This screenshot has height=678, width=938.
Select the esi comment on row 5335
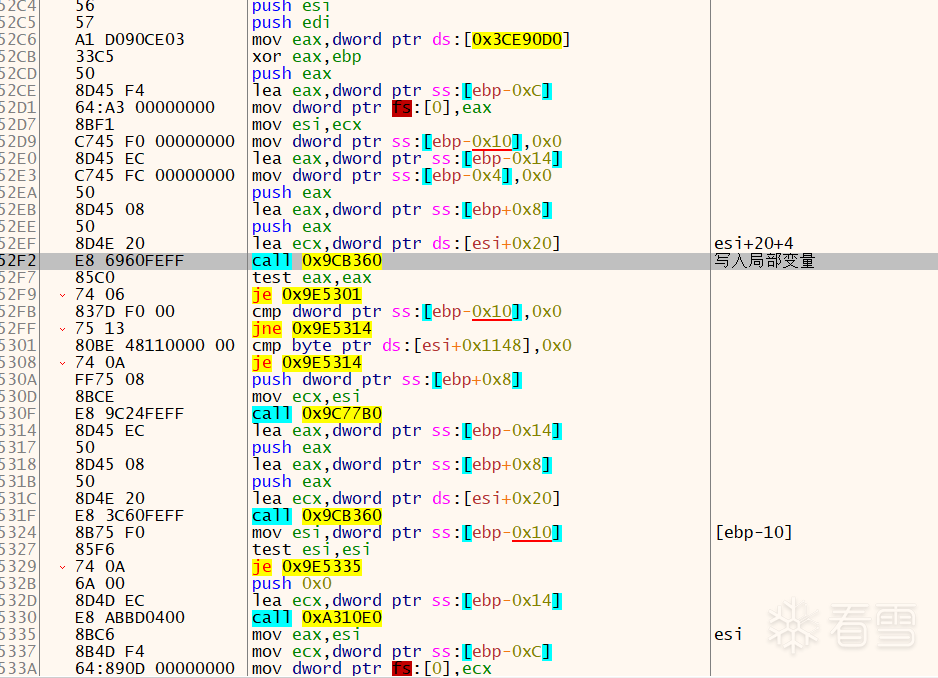point(728,635)
